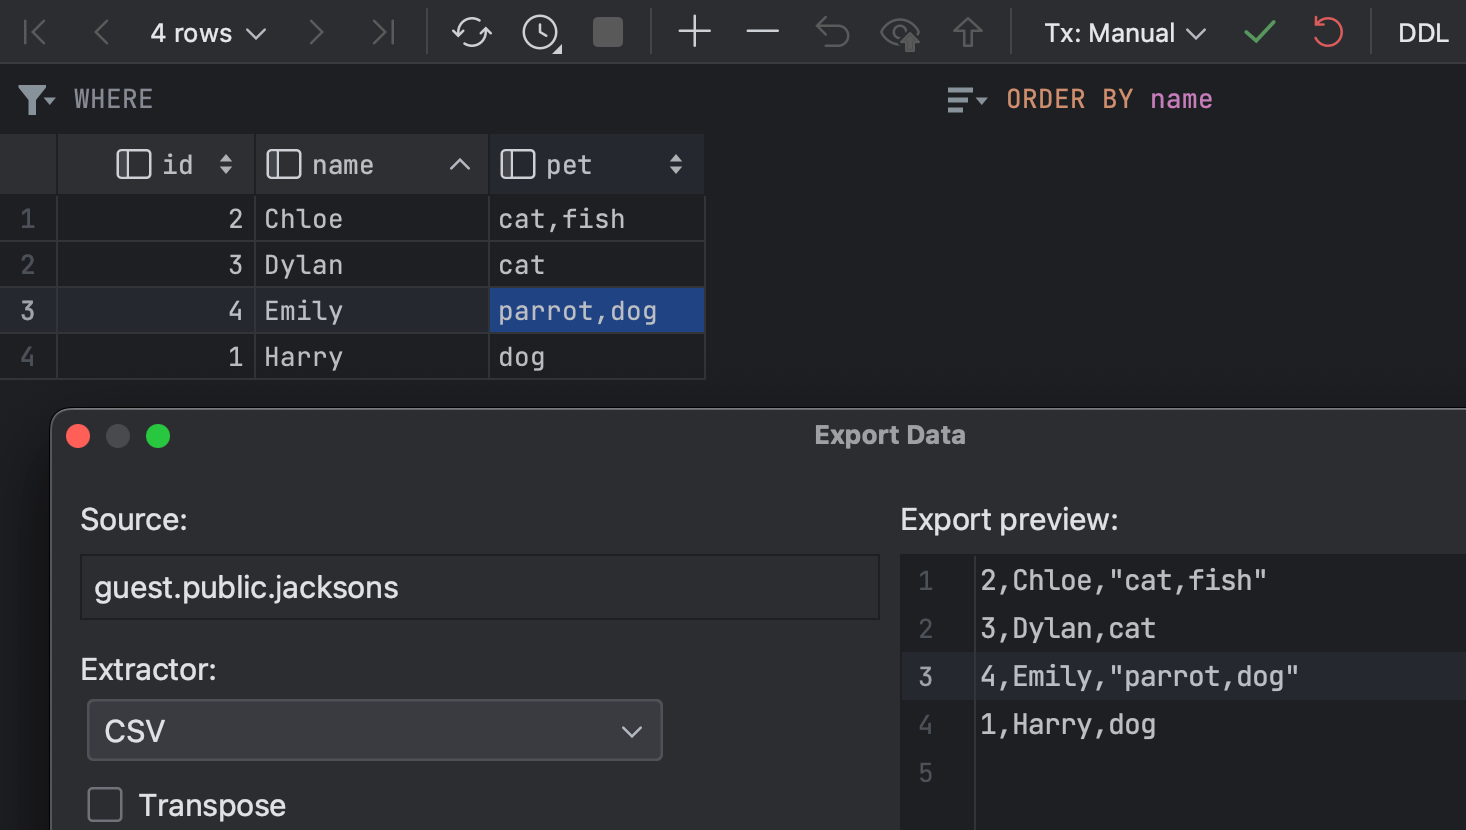Submit pending changes with the upload arrow
Screen dimensions: 1466x830
pos(968,32)
